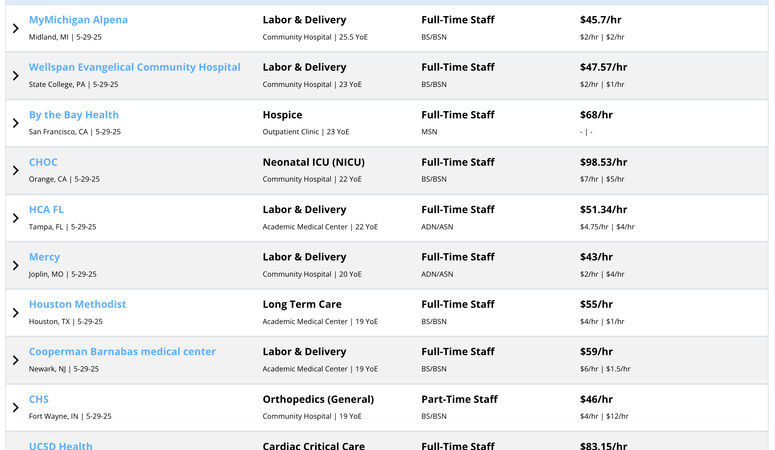Click the Houston Methodist link
The height and width of the screenshot is (450, 775).
coord(77,304)
